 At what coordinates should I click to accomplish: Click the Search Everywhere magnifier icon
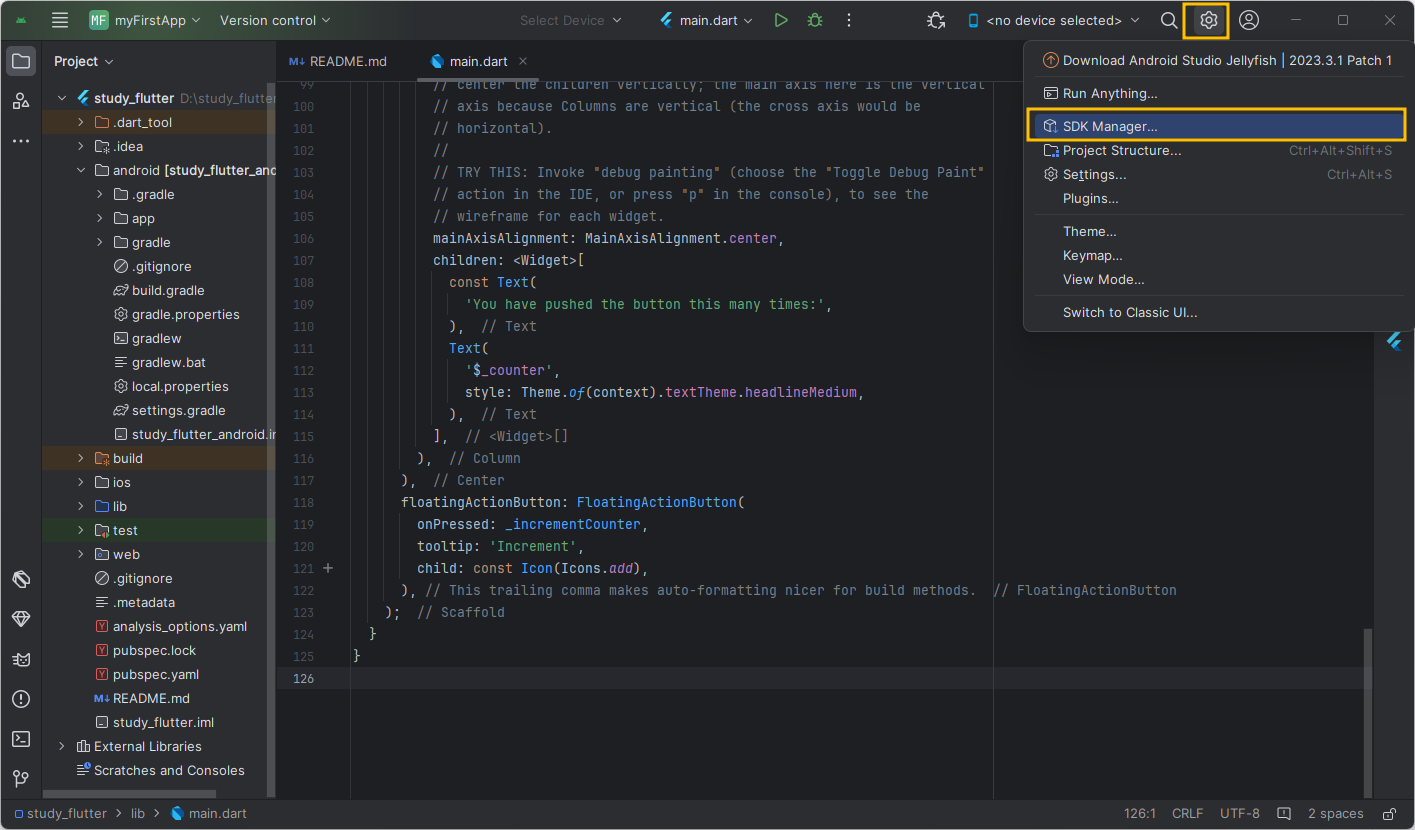[1169, 20]
